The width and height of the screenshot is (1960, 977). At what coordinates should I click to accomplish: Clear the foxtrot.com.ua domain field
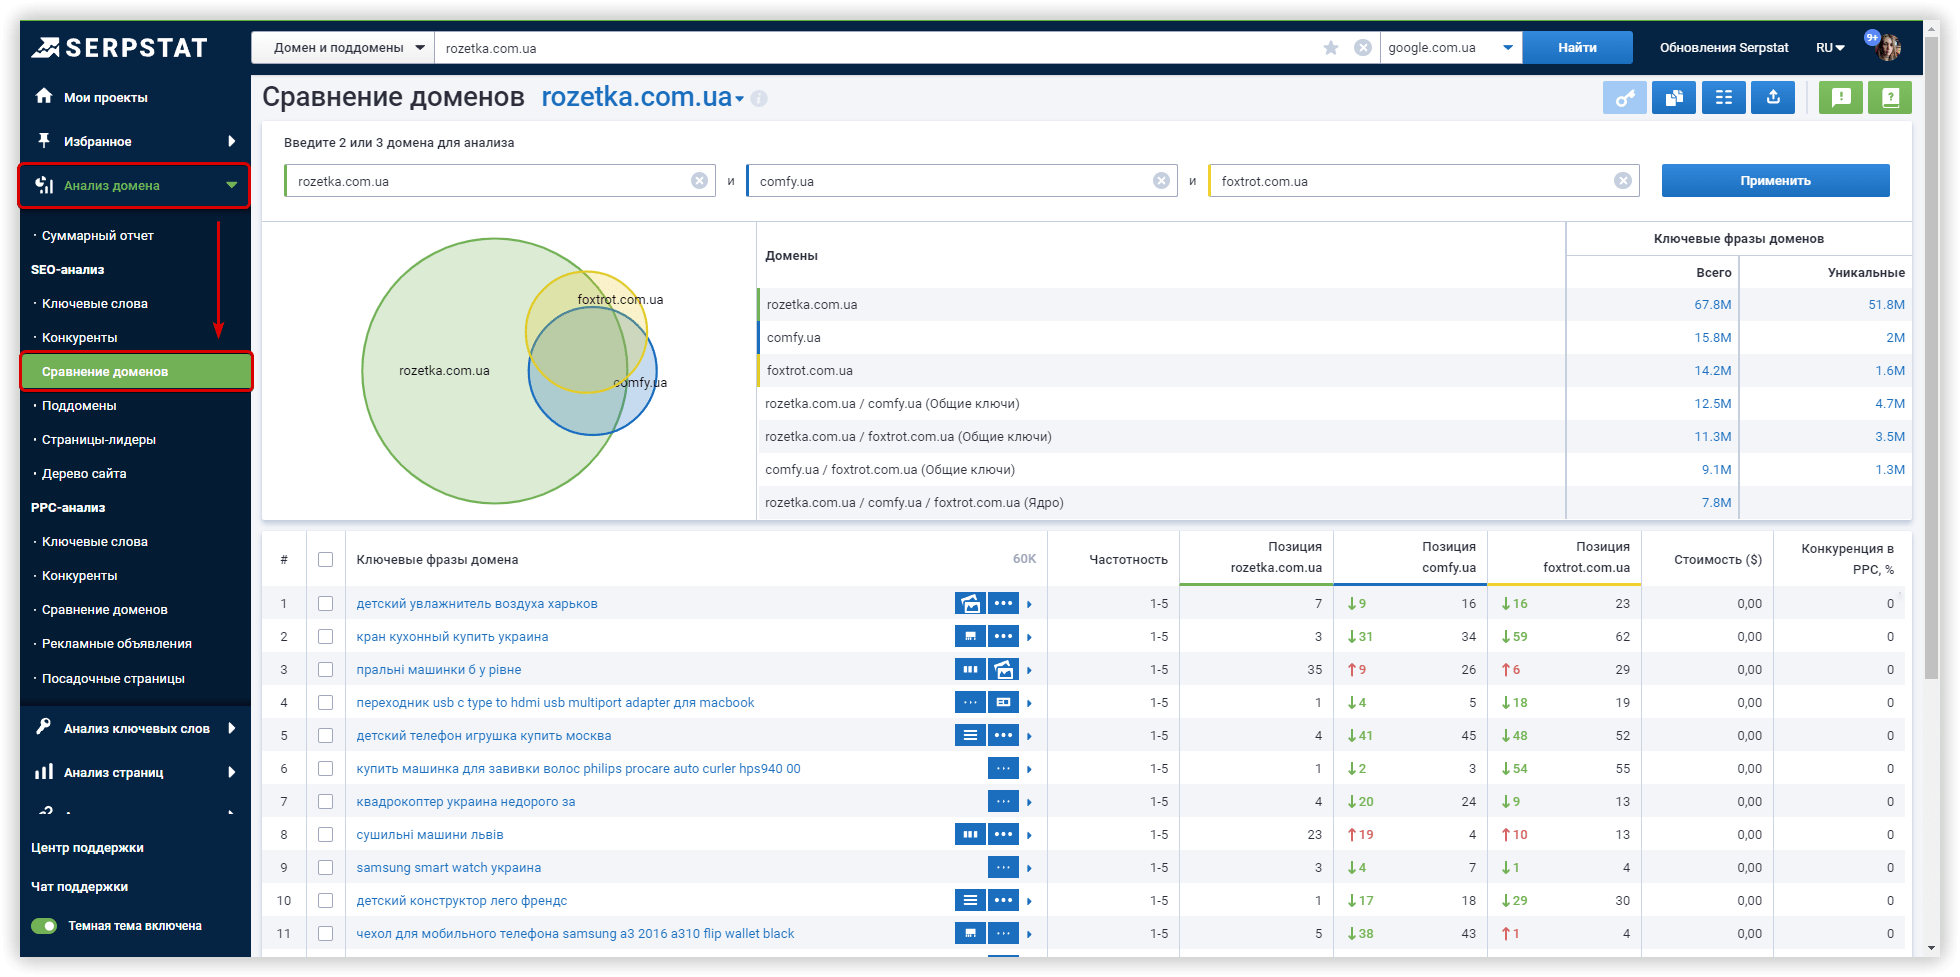[1623, 181]
